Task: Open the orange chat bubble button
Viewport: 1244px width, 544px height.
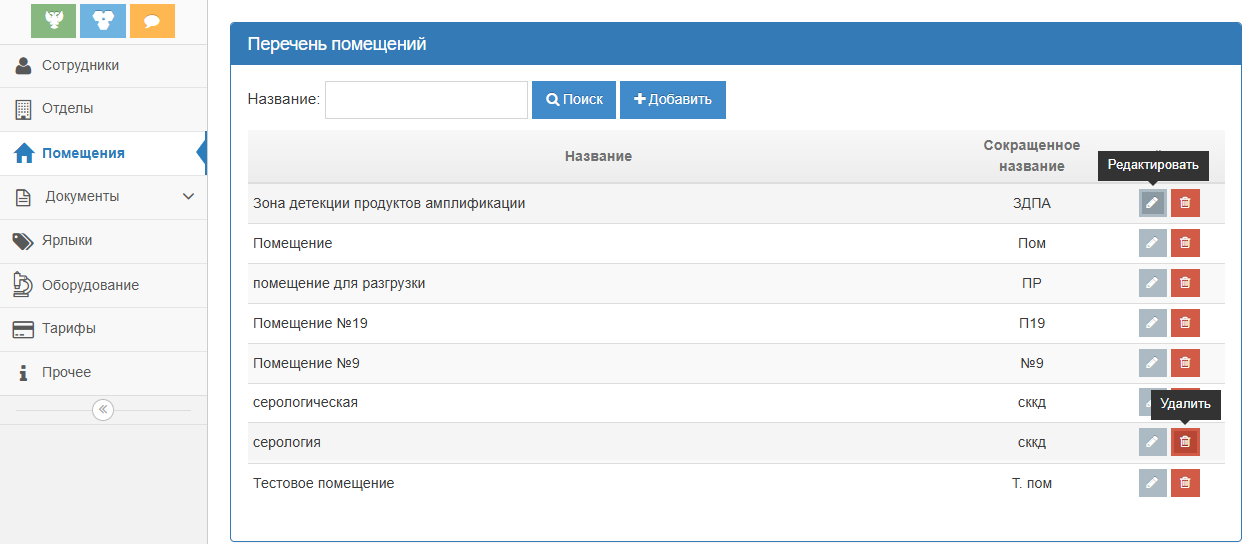Action: coord(152,21)
